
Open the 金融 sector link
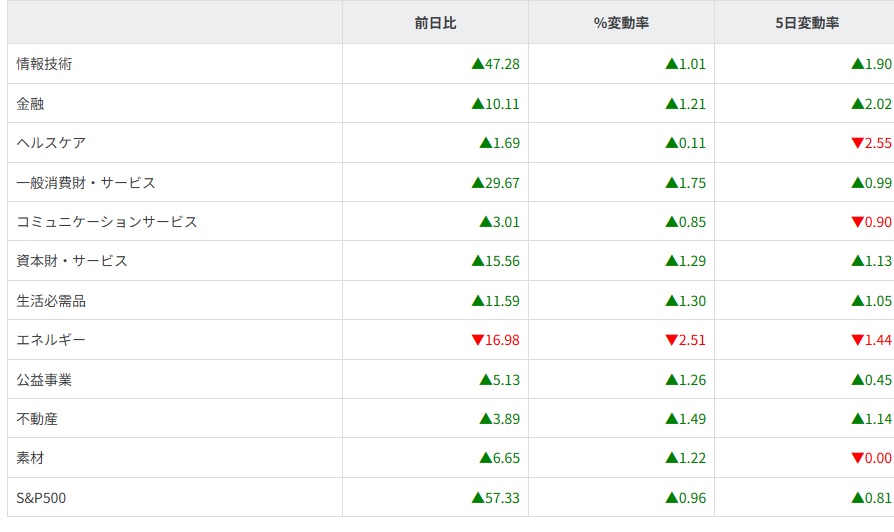click(x=31, y=103)
